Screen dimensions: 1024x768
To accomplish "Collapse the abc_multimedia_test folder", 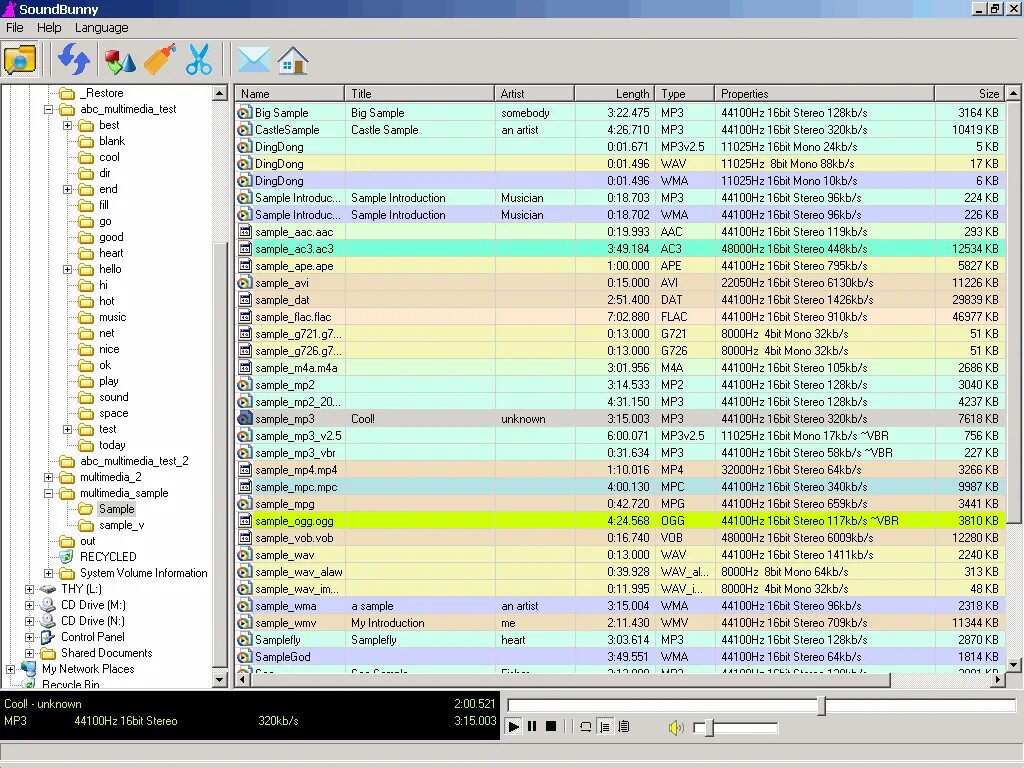I will [48, 109].
